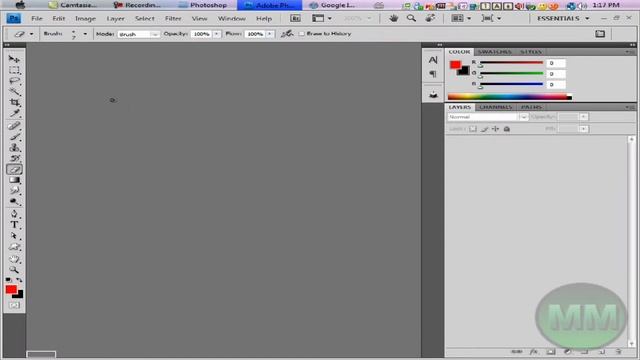Click the foreground color in the toolbox
Image resolution: width=640 pixels, height=360 pixels.
11,289
